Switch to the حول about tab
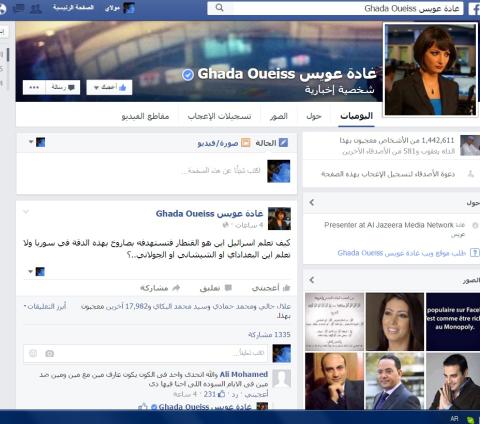480x424 pixels. (314, 116)
